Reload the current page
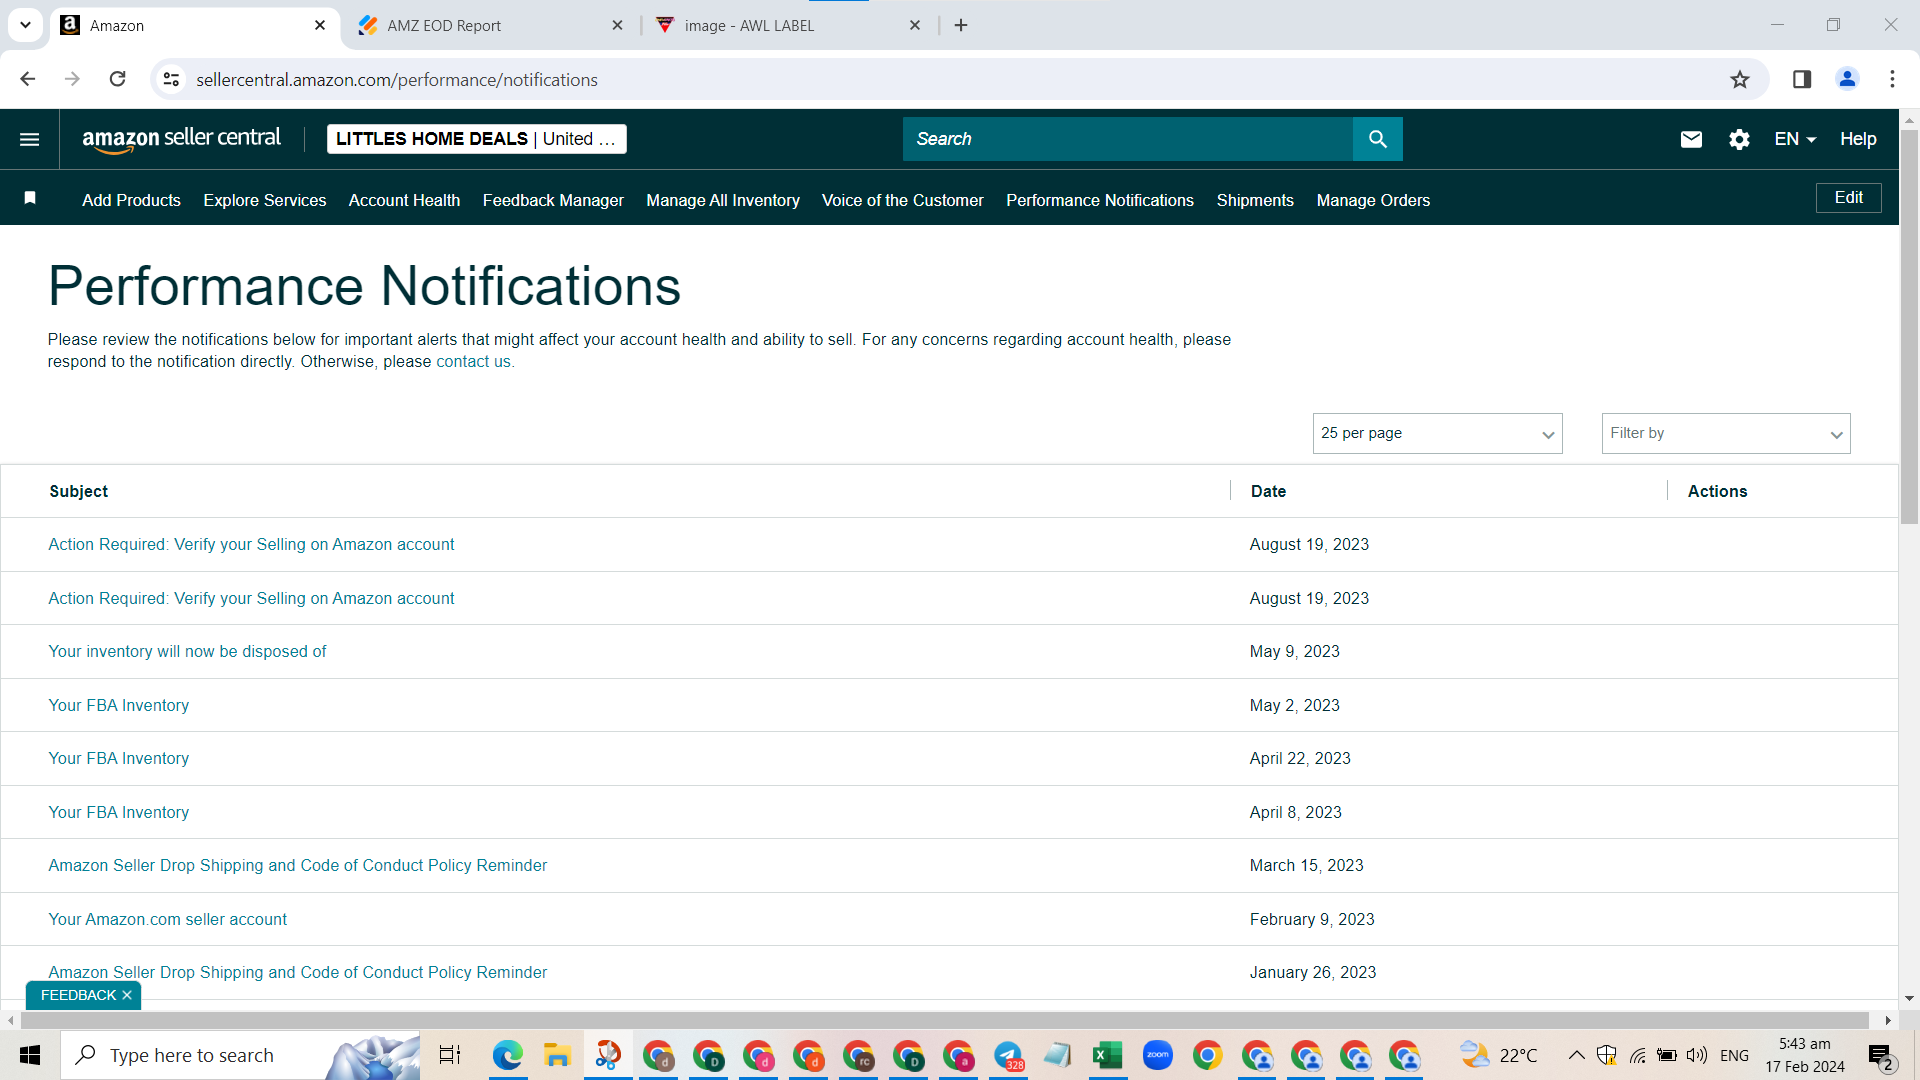1920x1080 pixels. pyautogui.click(x=117, y=79)
